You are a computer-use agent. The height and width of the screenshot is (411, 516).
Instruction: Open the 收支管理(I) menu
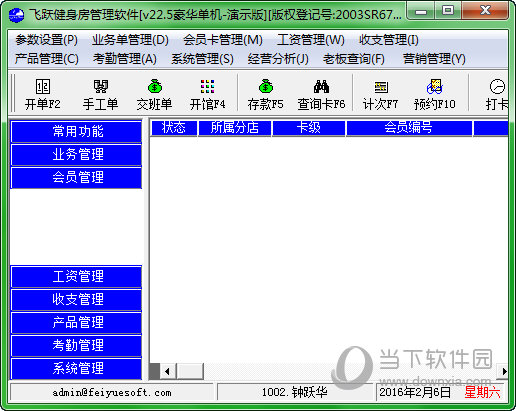(389, 40)
